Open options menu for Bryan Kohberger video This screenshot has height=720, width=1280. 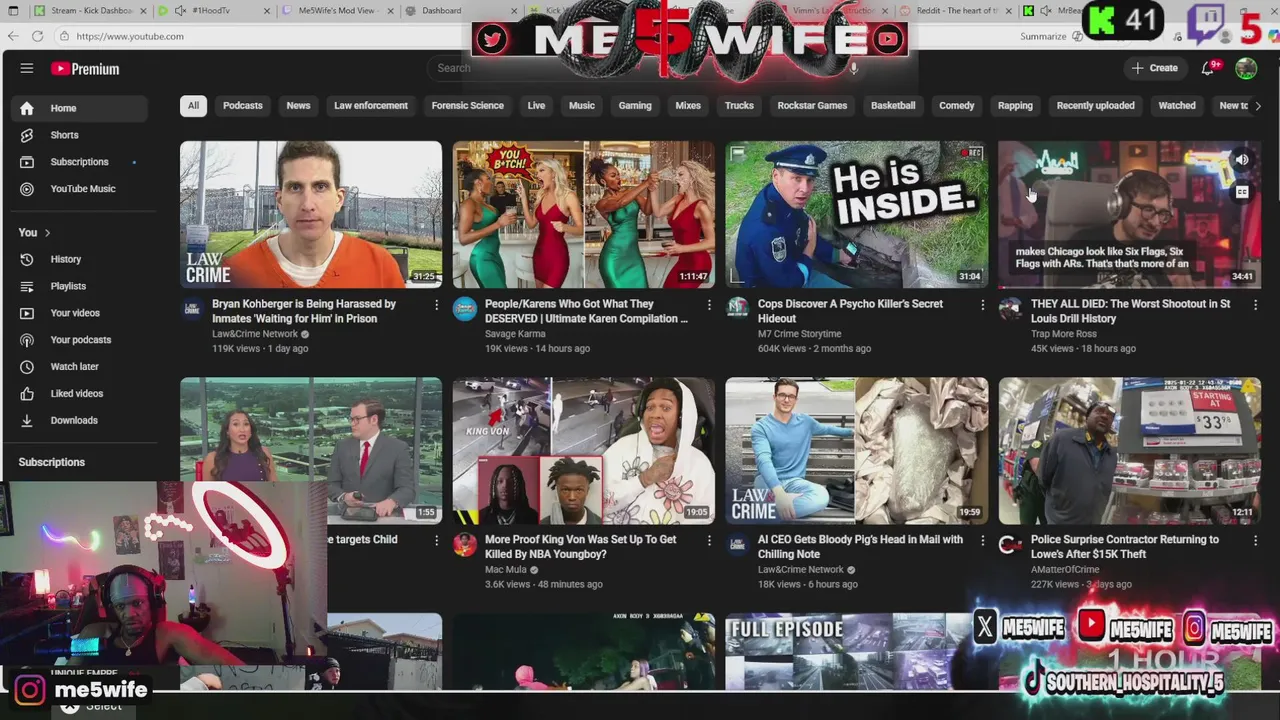coord(436,305)
